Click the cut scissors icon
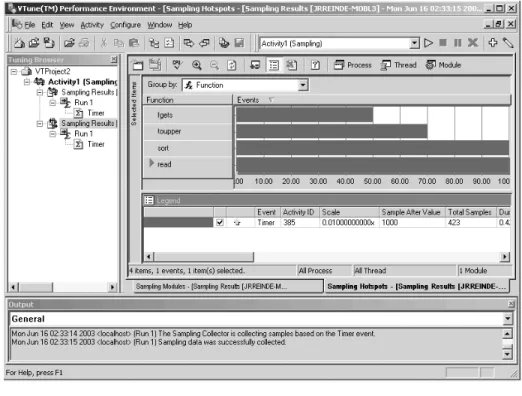Screen dimensions: 522x396 click(x=104, y=43)
